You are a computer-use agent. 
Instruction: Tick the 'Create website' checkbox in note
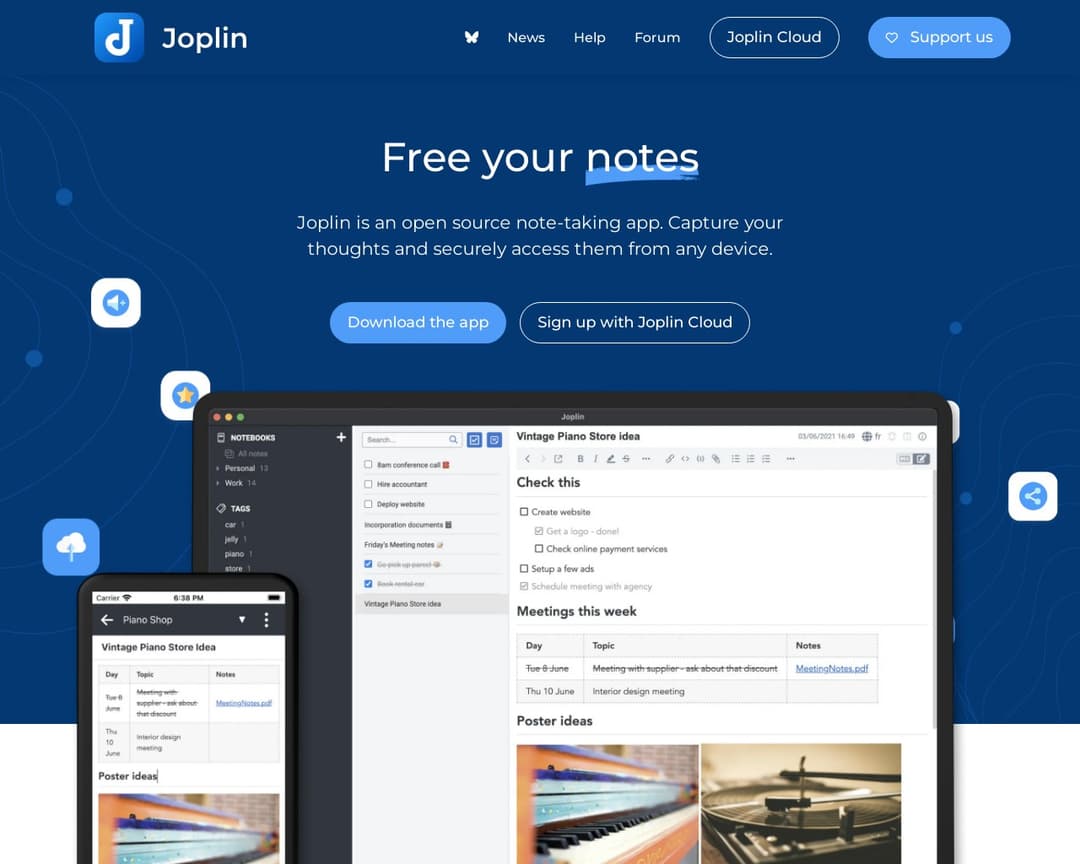pos(524,512)
